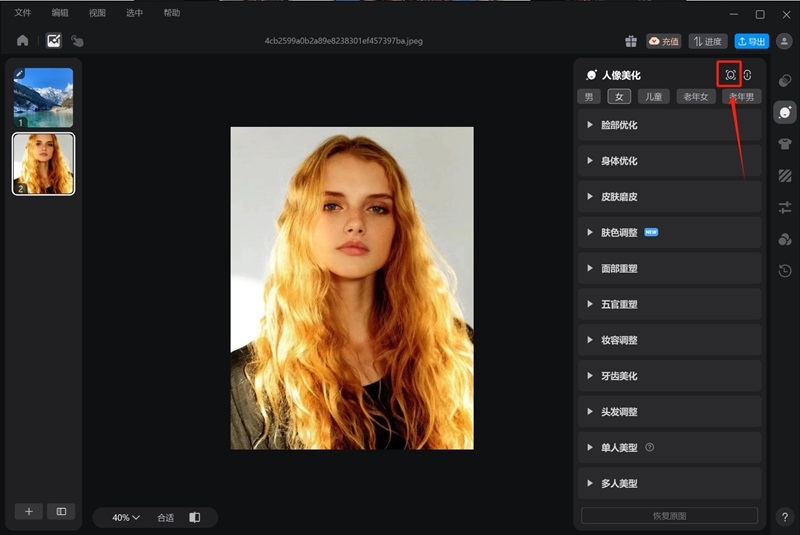
Task: Open the adjustment sliders tool in right sidebar
Action: point(785,208)
